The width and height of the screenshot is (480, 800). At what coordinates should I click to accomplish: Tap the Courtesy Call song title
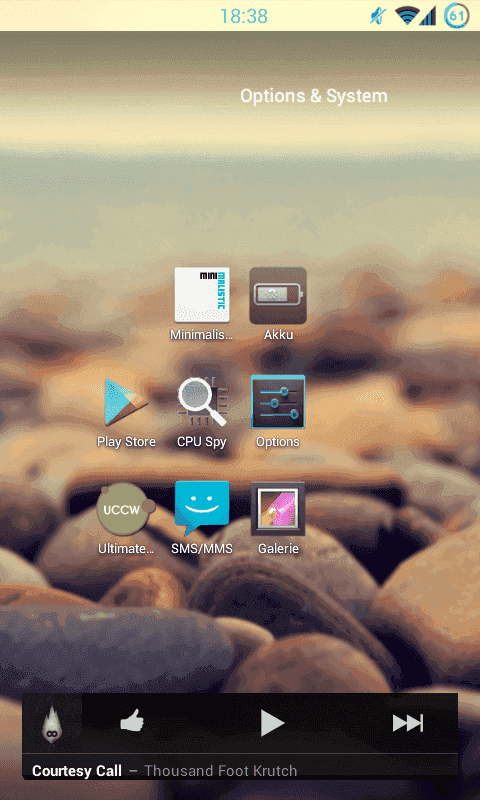tap(77, 770)
